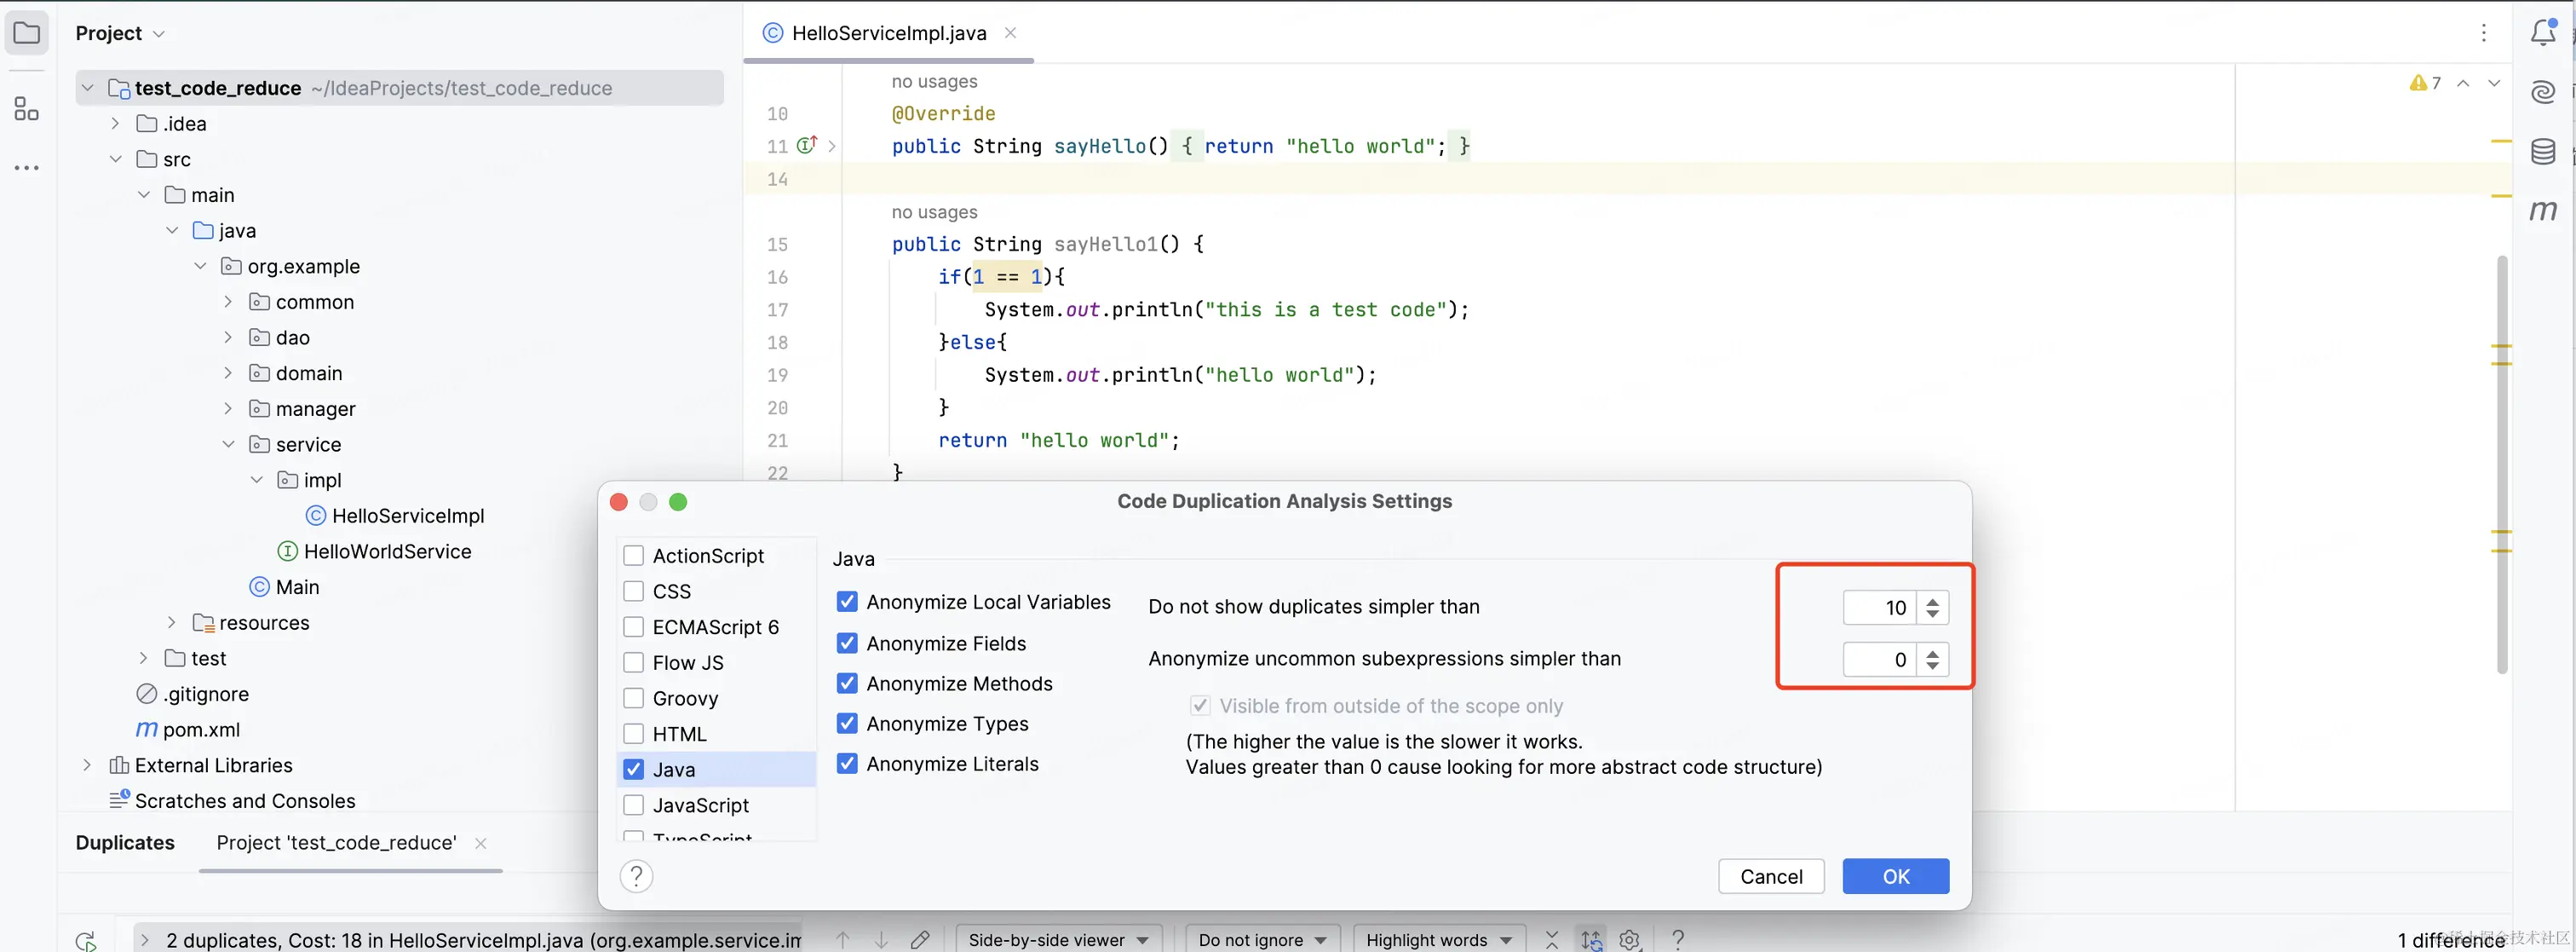Open the Side-by-side viewer dropdown
Viewport: 2576px width, 952px height.
click(1059, 939)
